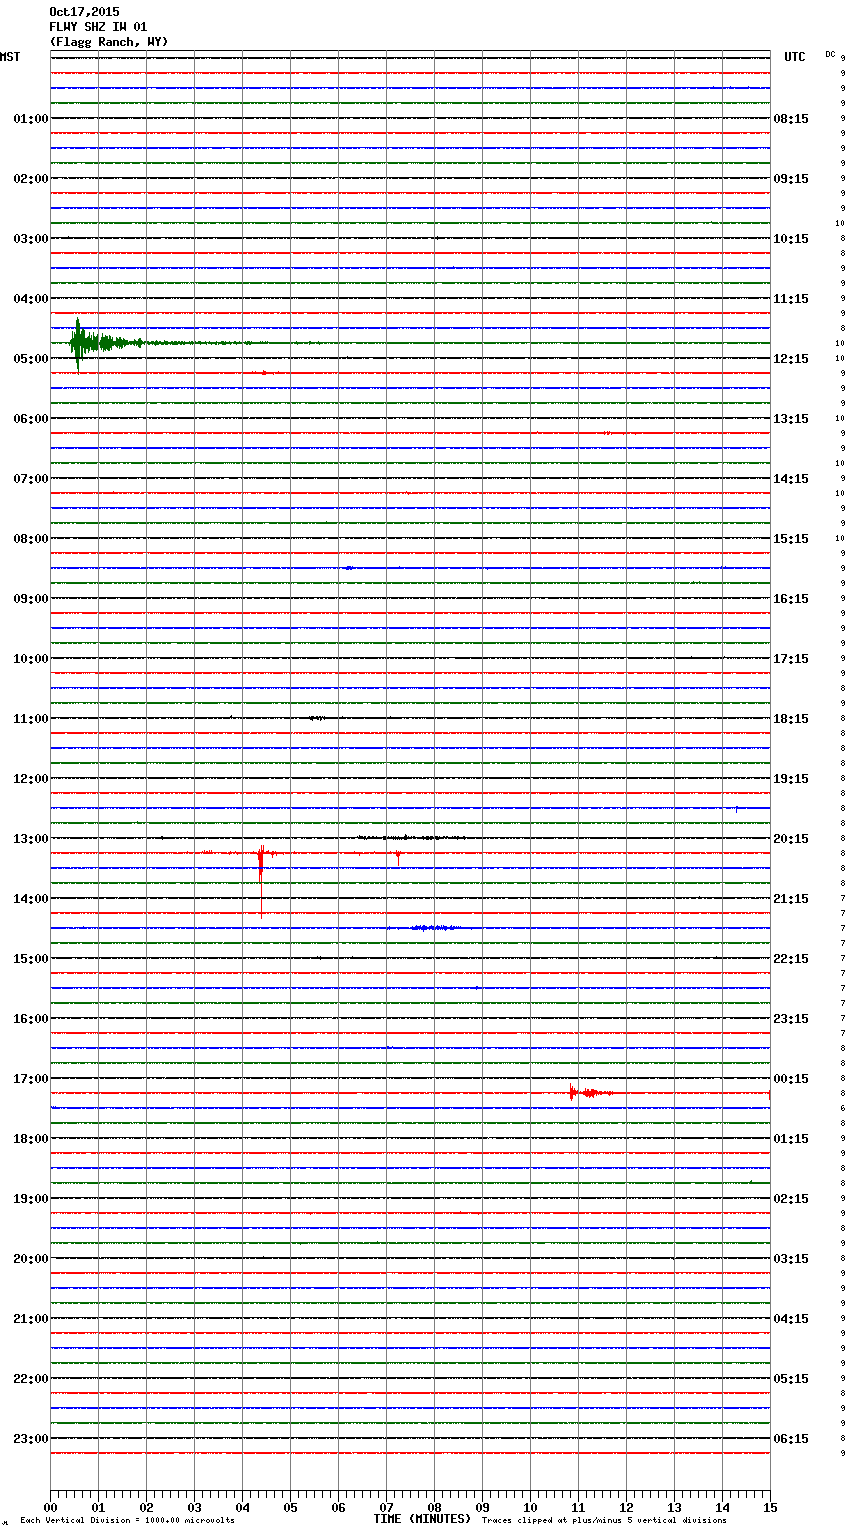850x1534 pixels.
Task: Click the 12:15 UTC time label
Action: pyautogui.click(x=791, y=359)
